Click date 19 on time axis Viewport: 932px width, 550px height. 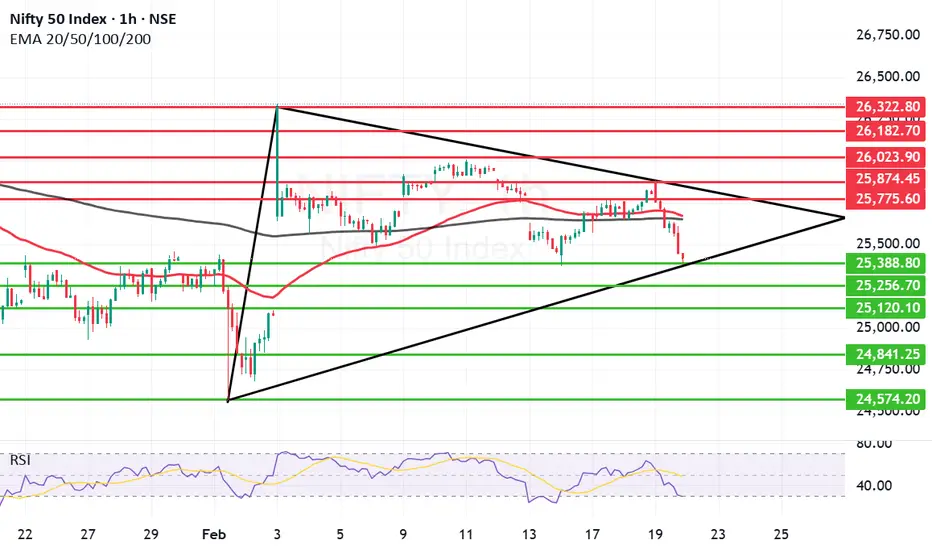click(655, 535)
